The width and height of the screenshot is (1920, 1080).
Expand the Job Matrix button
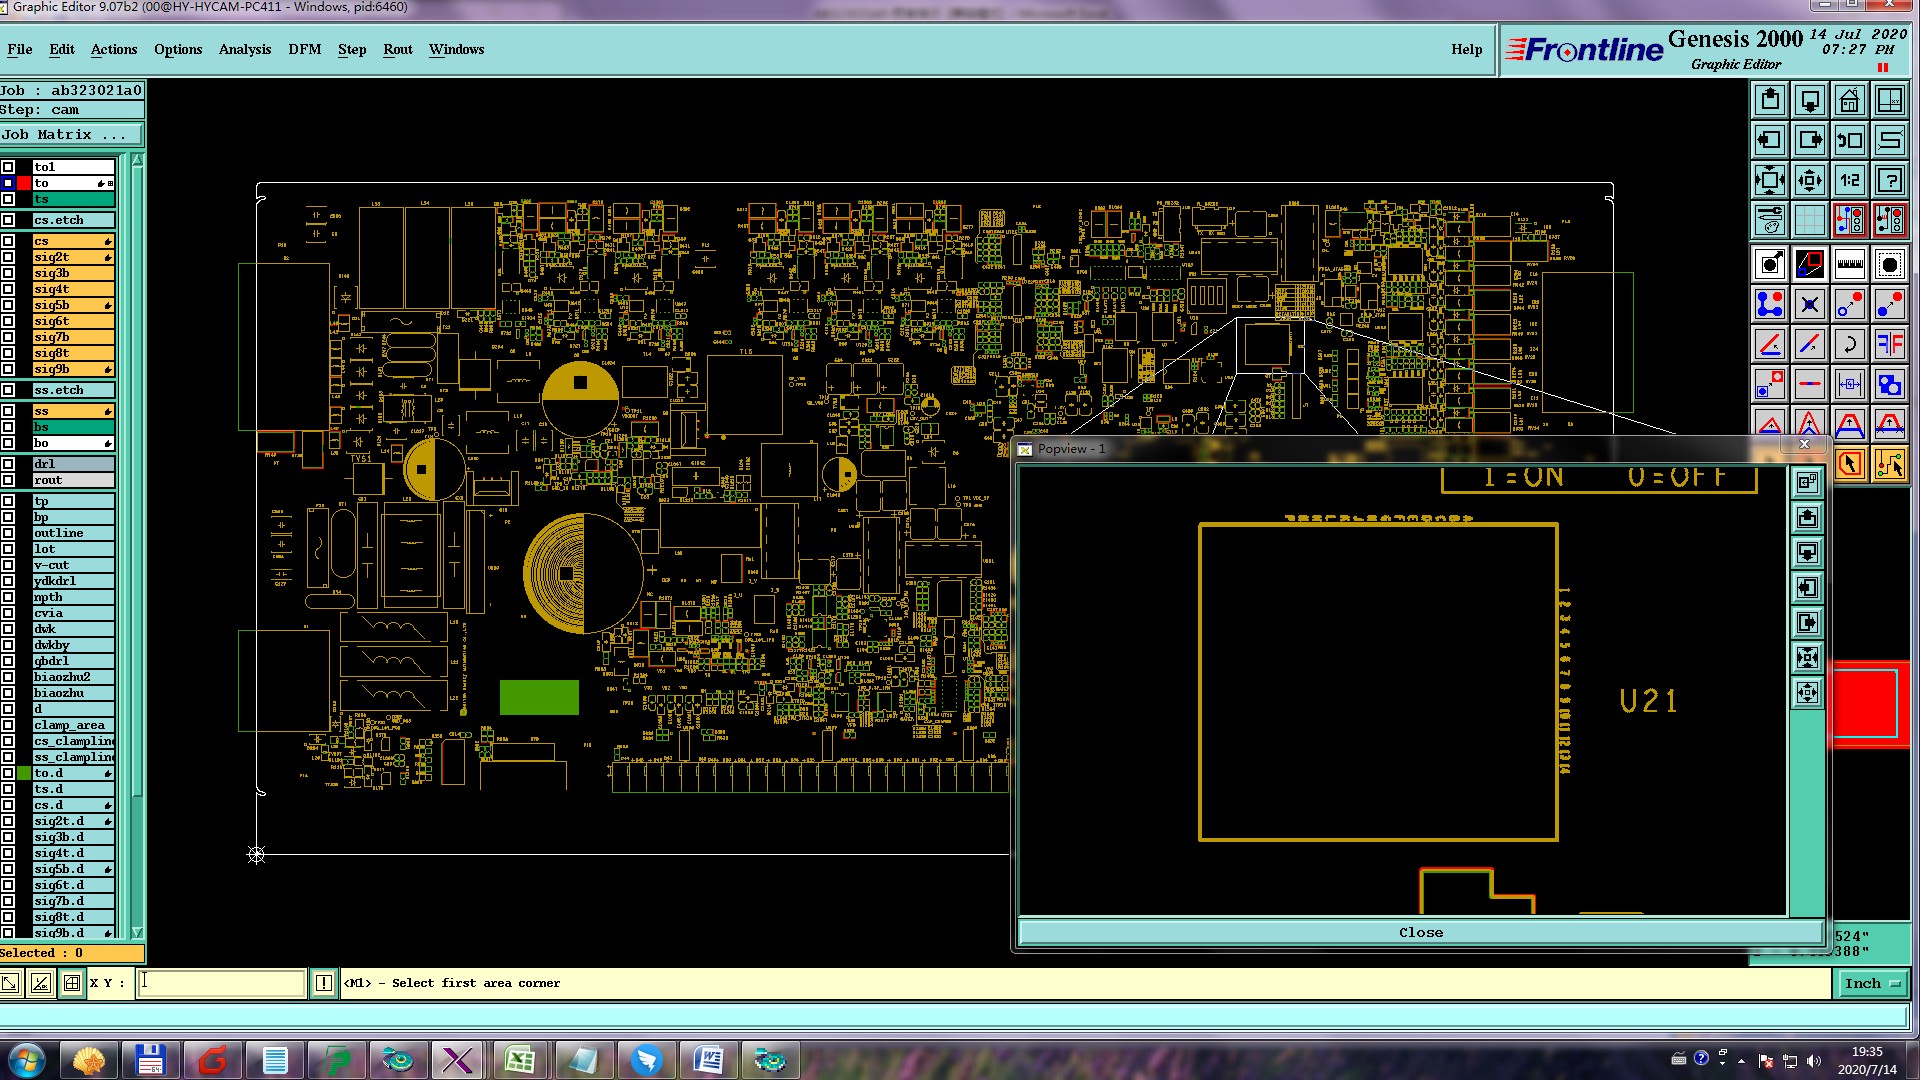coord(70,135)
